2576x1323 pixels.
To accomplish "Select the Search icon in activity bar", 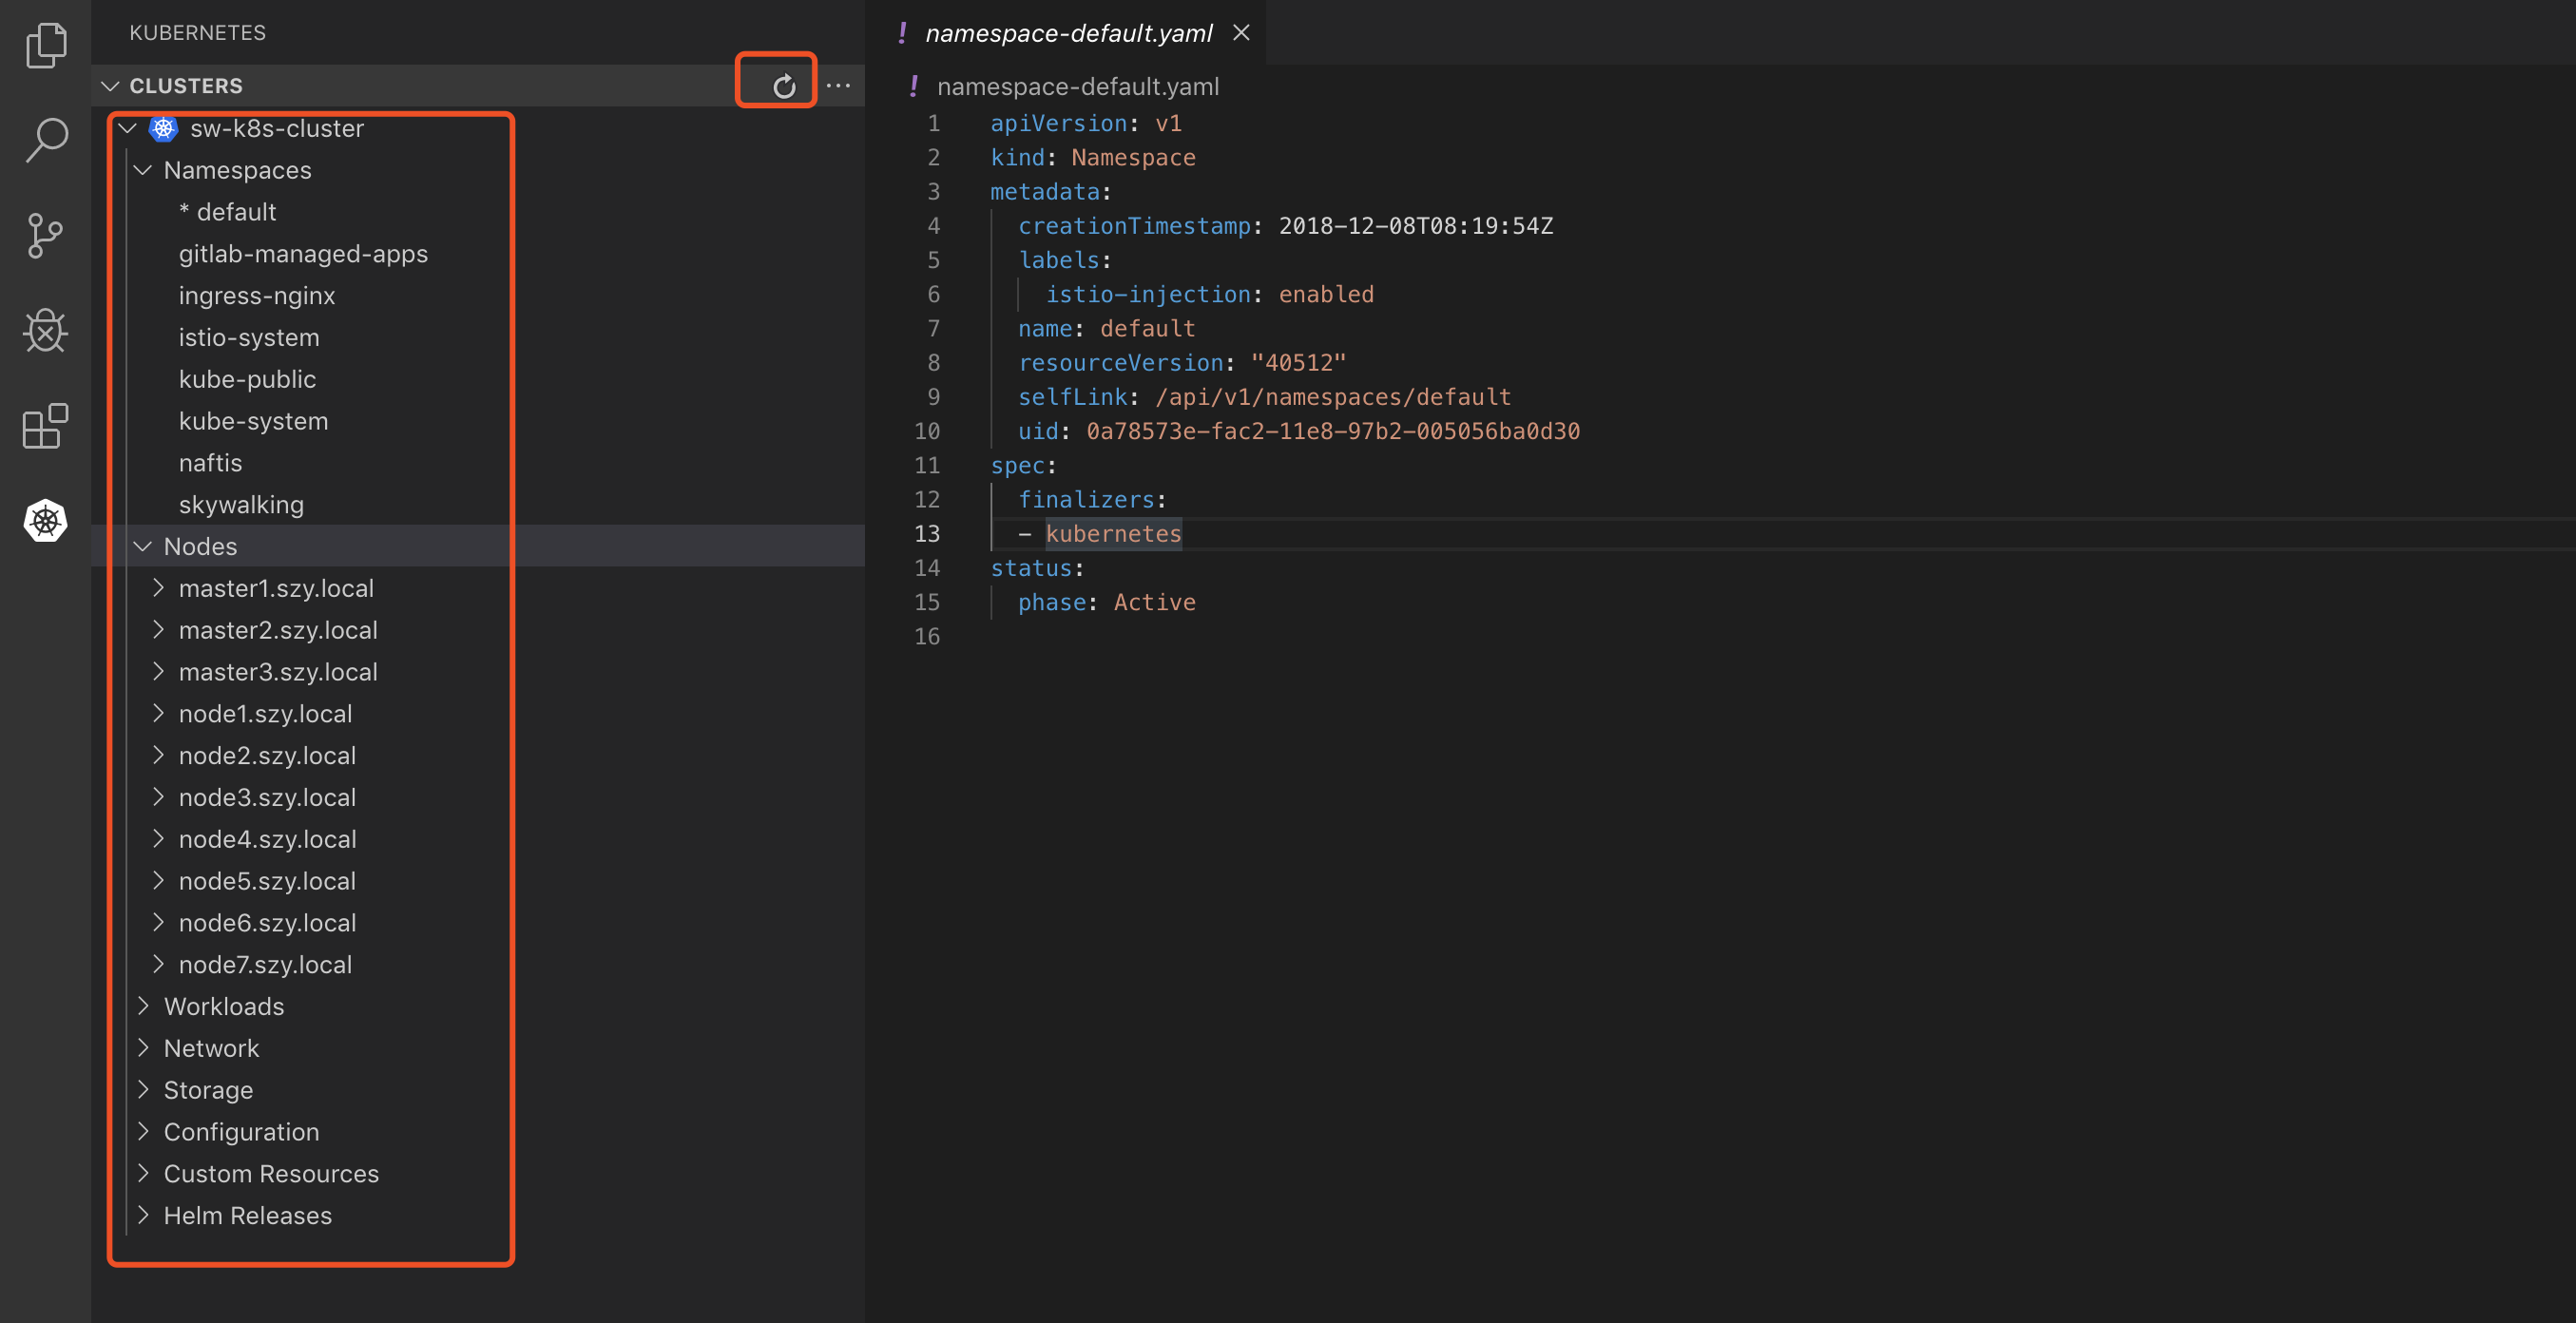I will 45,141.
